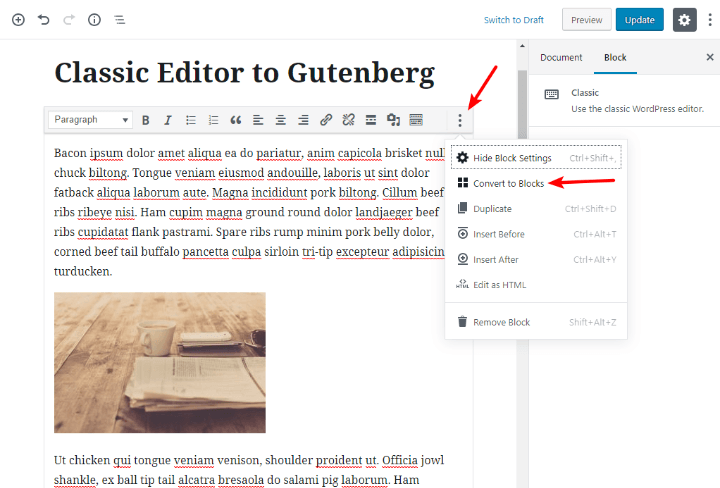Image resolution: width=720 pixels, height=488 pixels.
Task: Click the remove link icon
Action: (349, 120)
